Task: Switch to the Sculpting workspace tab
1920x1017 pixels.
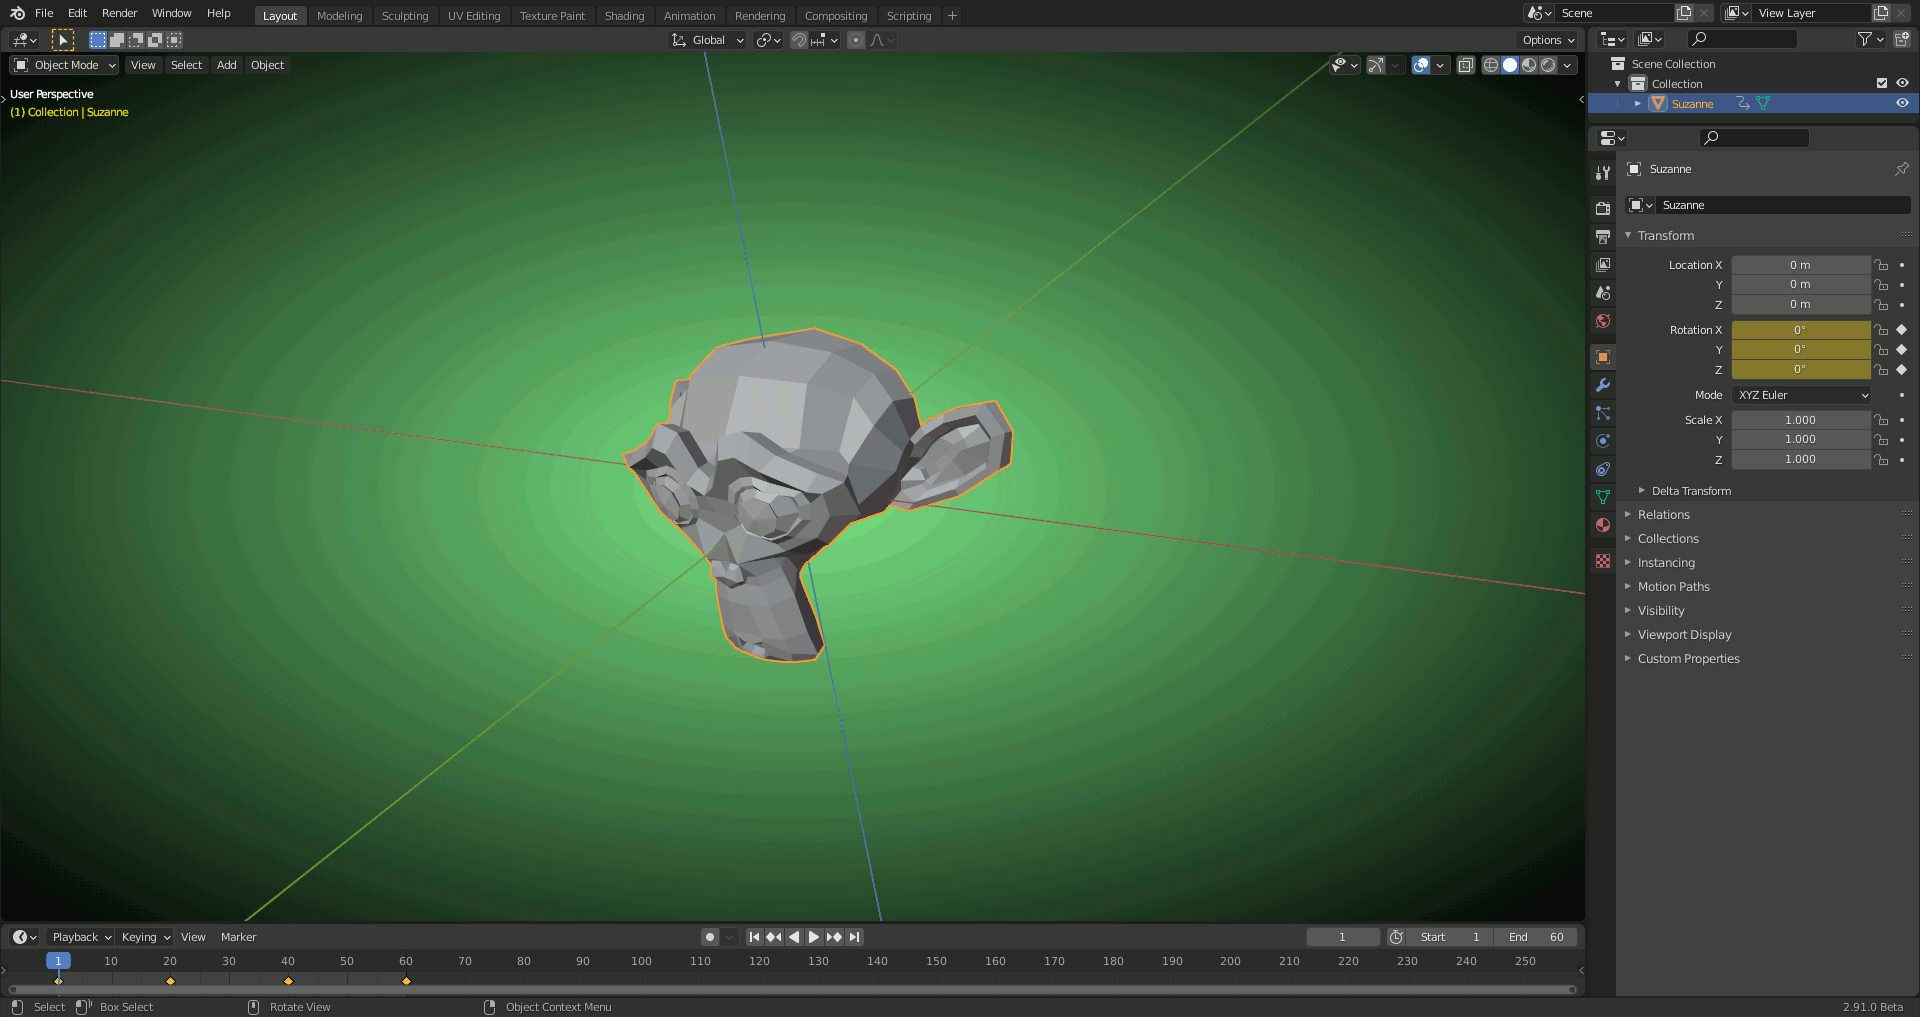Action: [404, 16]
